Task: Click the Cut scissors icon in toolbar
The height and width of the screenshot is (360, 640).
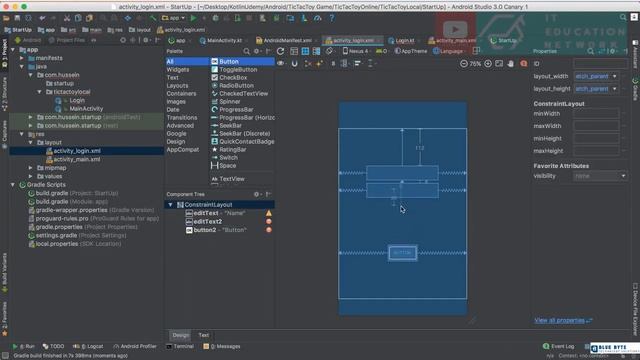Action: tap(67, 18)
